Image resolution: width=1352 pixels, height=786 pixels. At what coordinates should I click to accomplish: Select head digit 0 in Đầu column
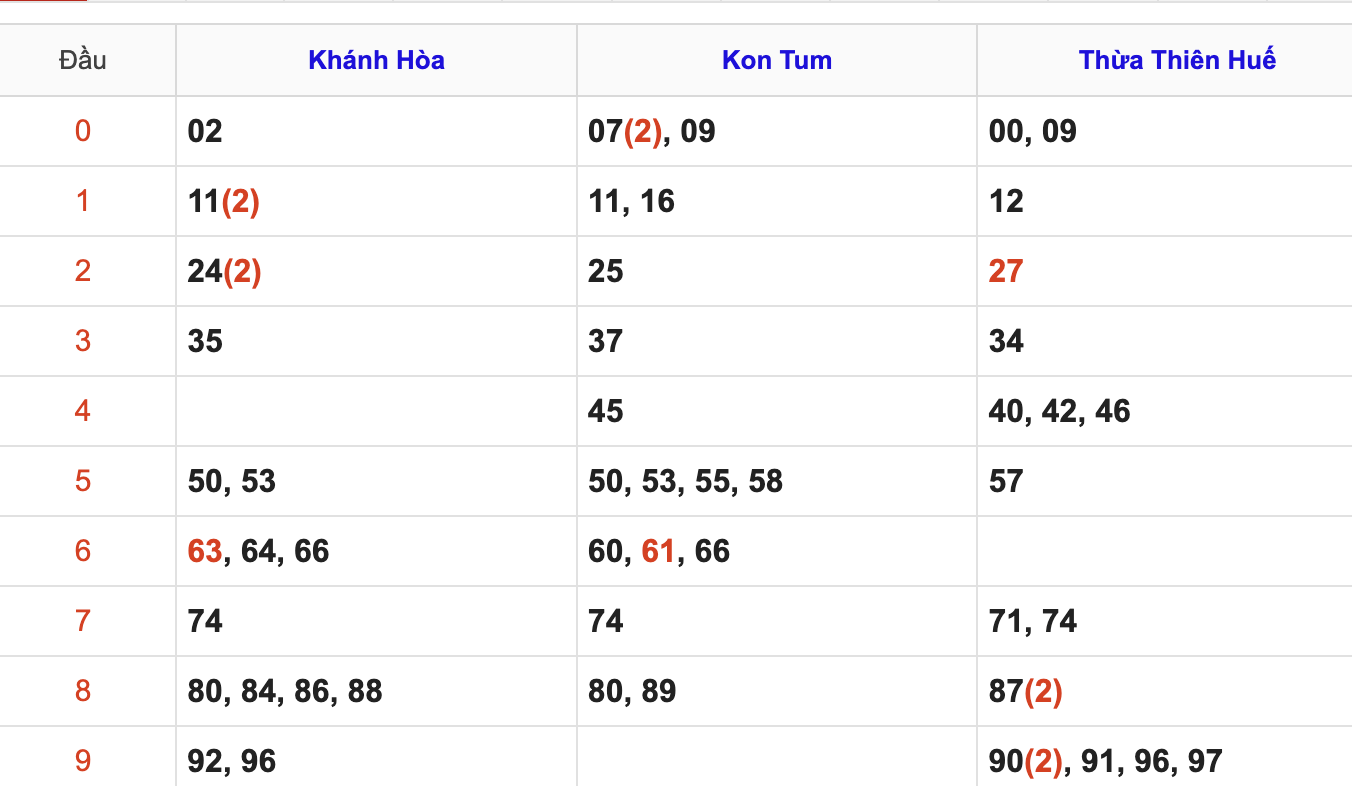click(x=83, y=131)
